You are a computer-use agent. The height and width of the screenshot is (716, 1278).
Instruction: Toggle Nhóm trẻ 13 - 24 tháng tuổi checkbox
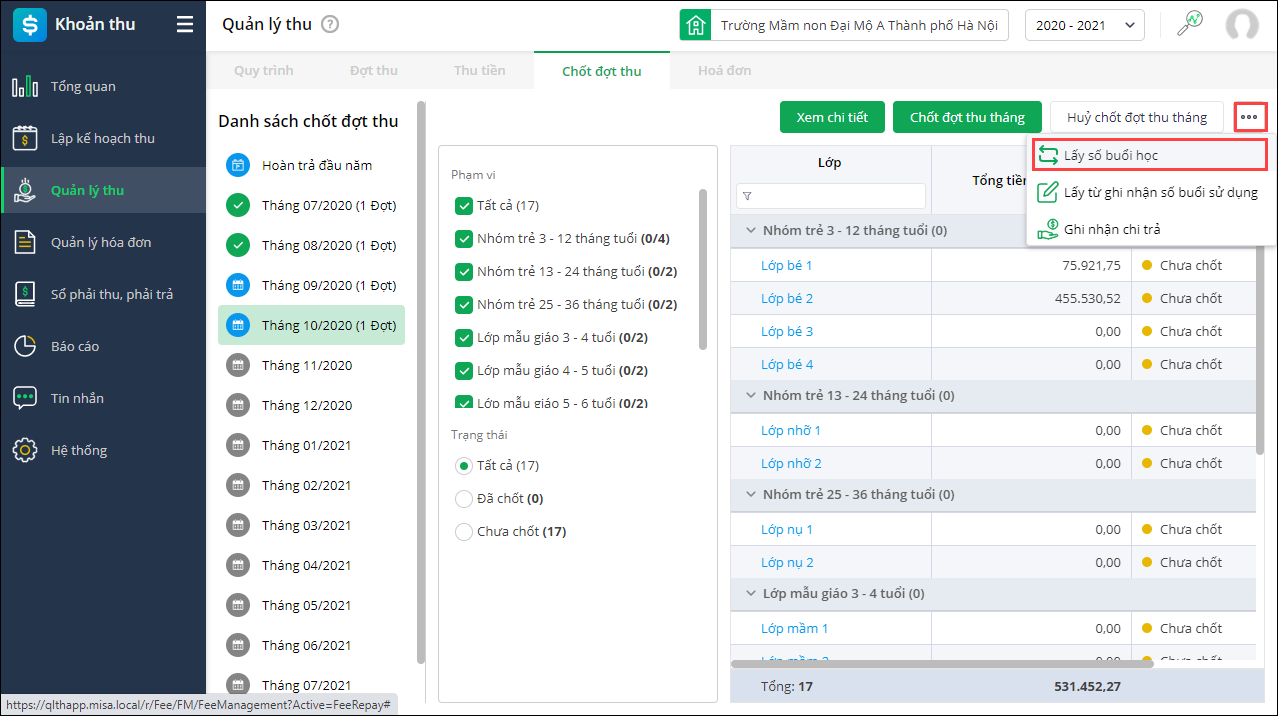point(463,272)
